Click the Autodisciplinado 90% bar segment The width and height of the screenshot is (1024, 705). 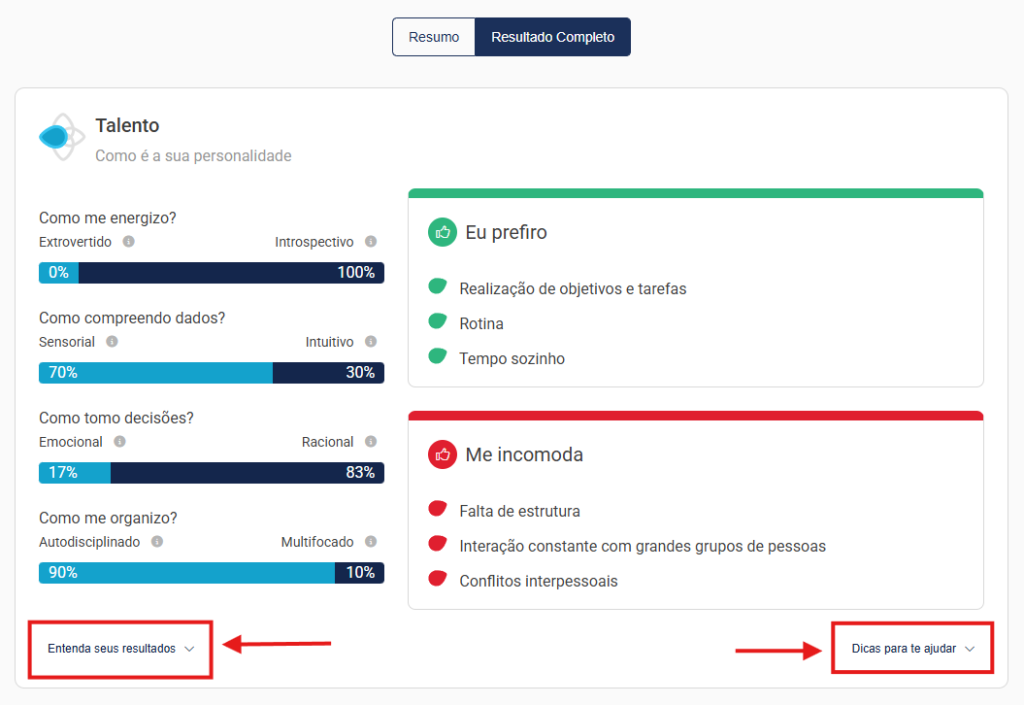coord(186,573)
